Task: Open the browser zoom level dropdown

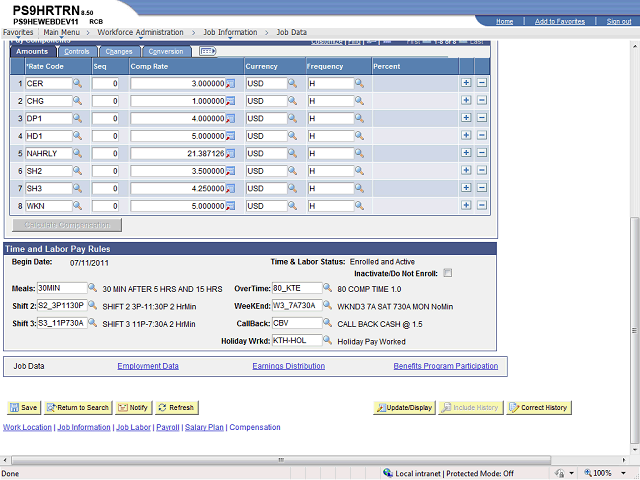Action: (x=623, y=473)
